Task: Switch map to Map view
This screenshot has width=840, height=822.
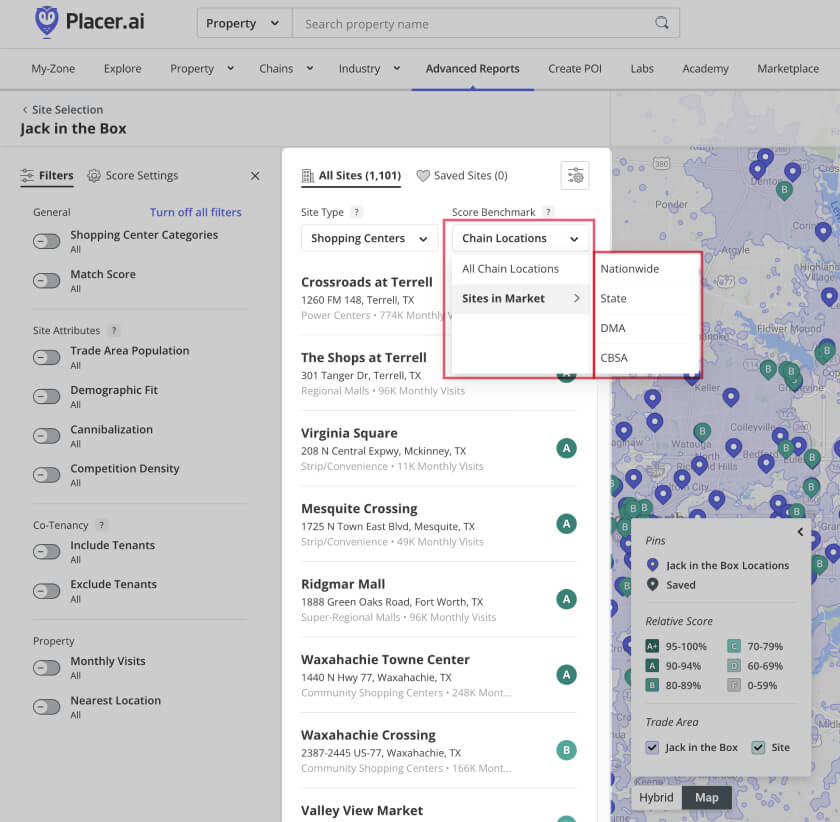Action: (707, 797)
